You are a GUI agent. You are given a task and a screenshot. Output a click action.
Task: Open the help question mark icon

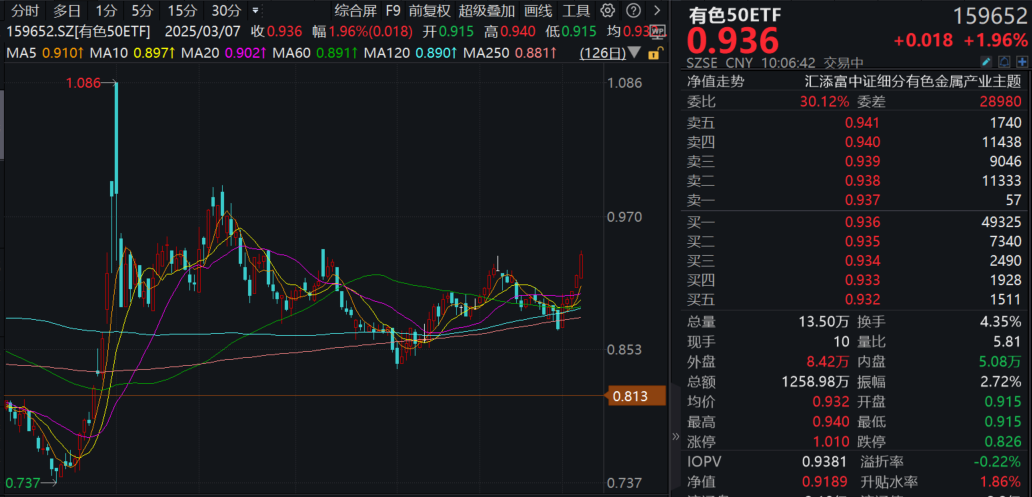click(632, 10)
